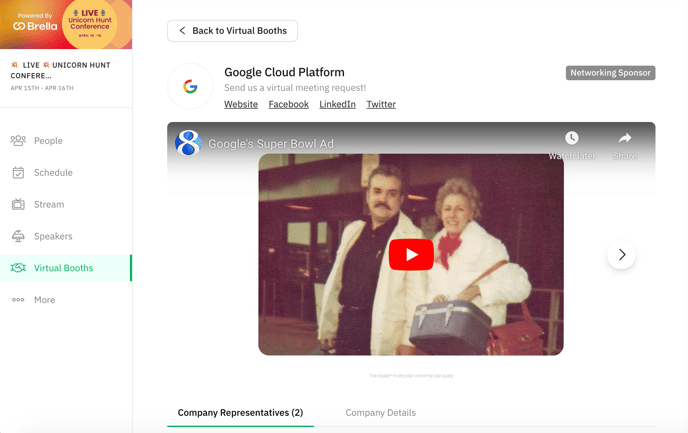Viewport: 688px width, 433px height.
Task: Expand the More menu item
Action: tap(66, 300)
